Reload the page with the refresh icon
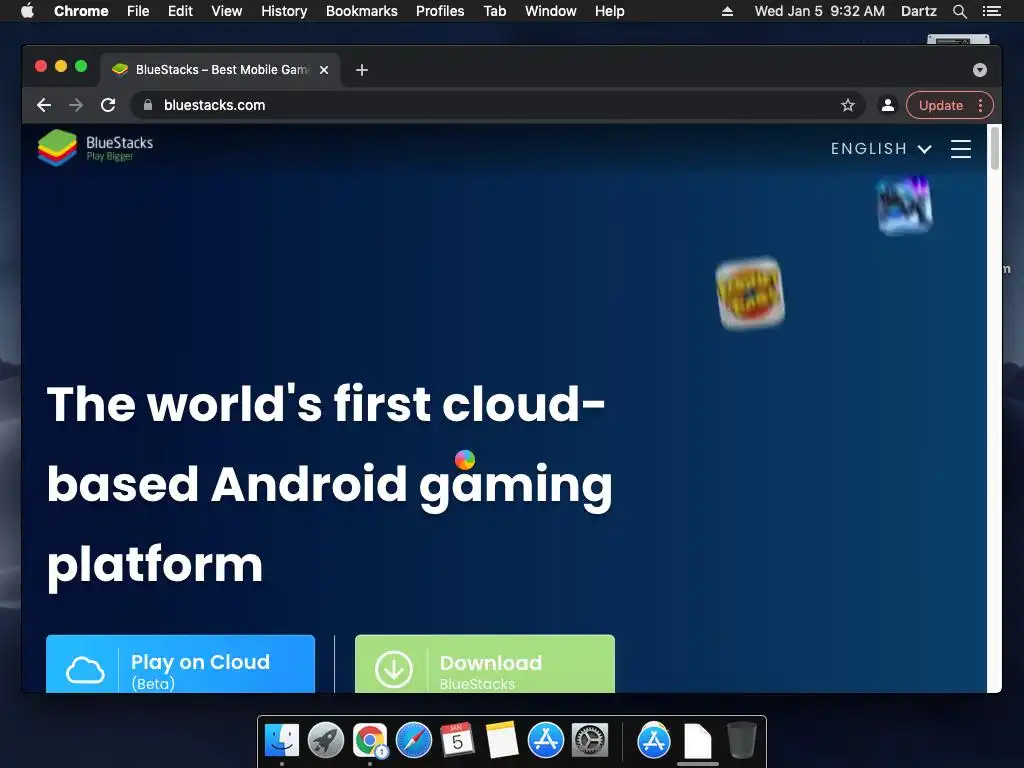1024x768 pixels. pyautogui.click(x=108, y=105)
